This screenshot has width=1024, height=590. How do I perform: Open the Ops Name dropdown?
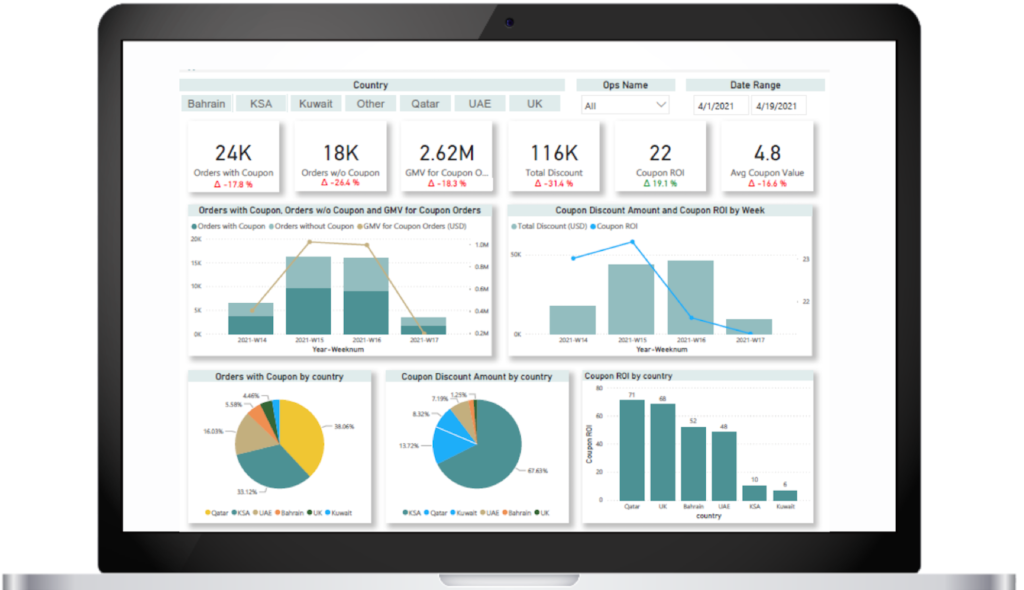[624, 105]
